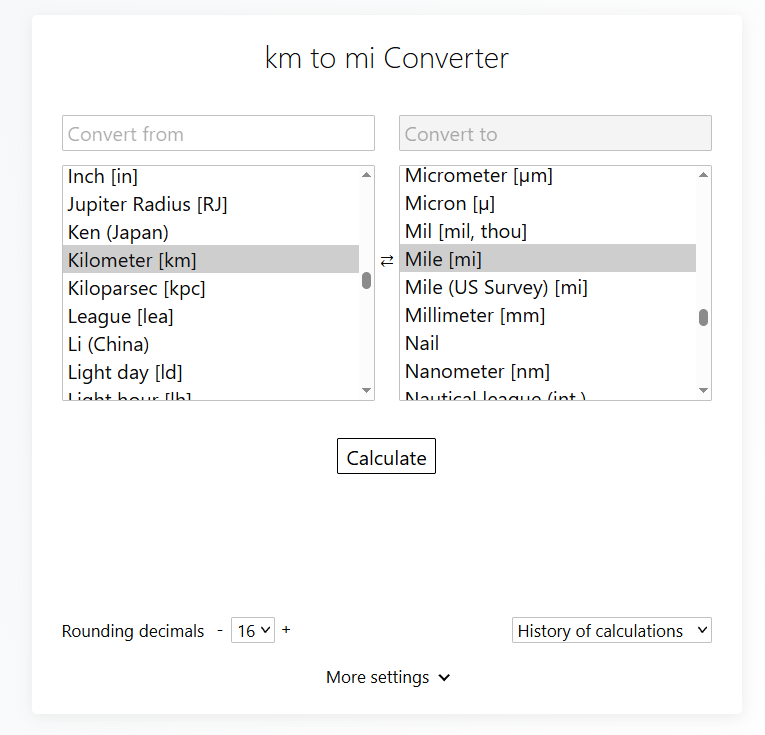This screenshot has height=735, width=765.
Task: Open History of calculations dropdown
Action: (611, 631)
